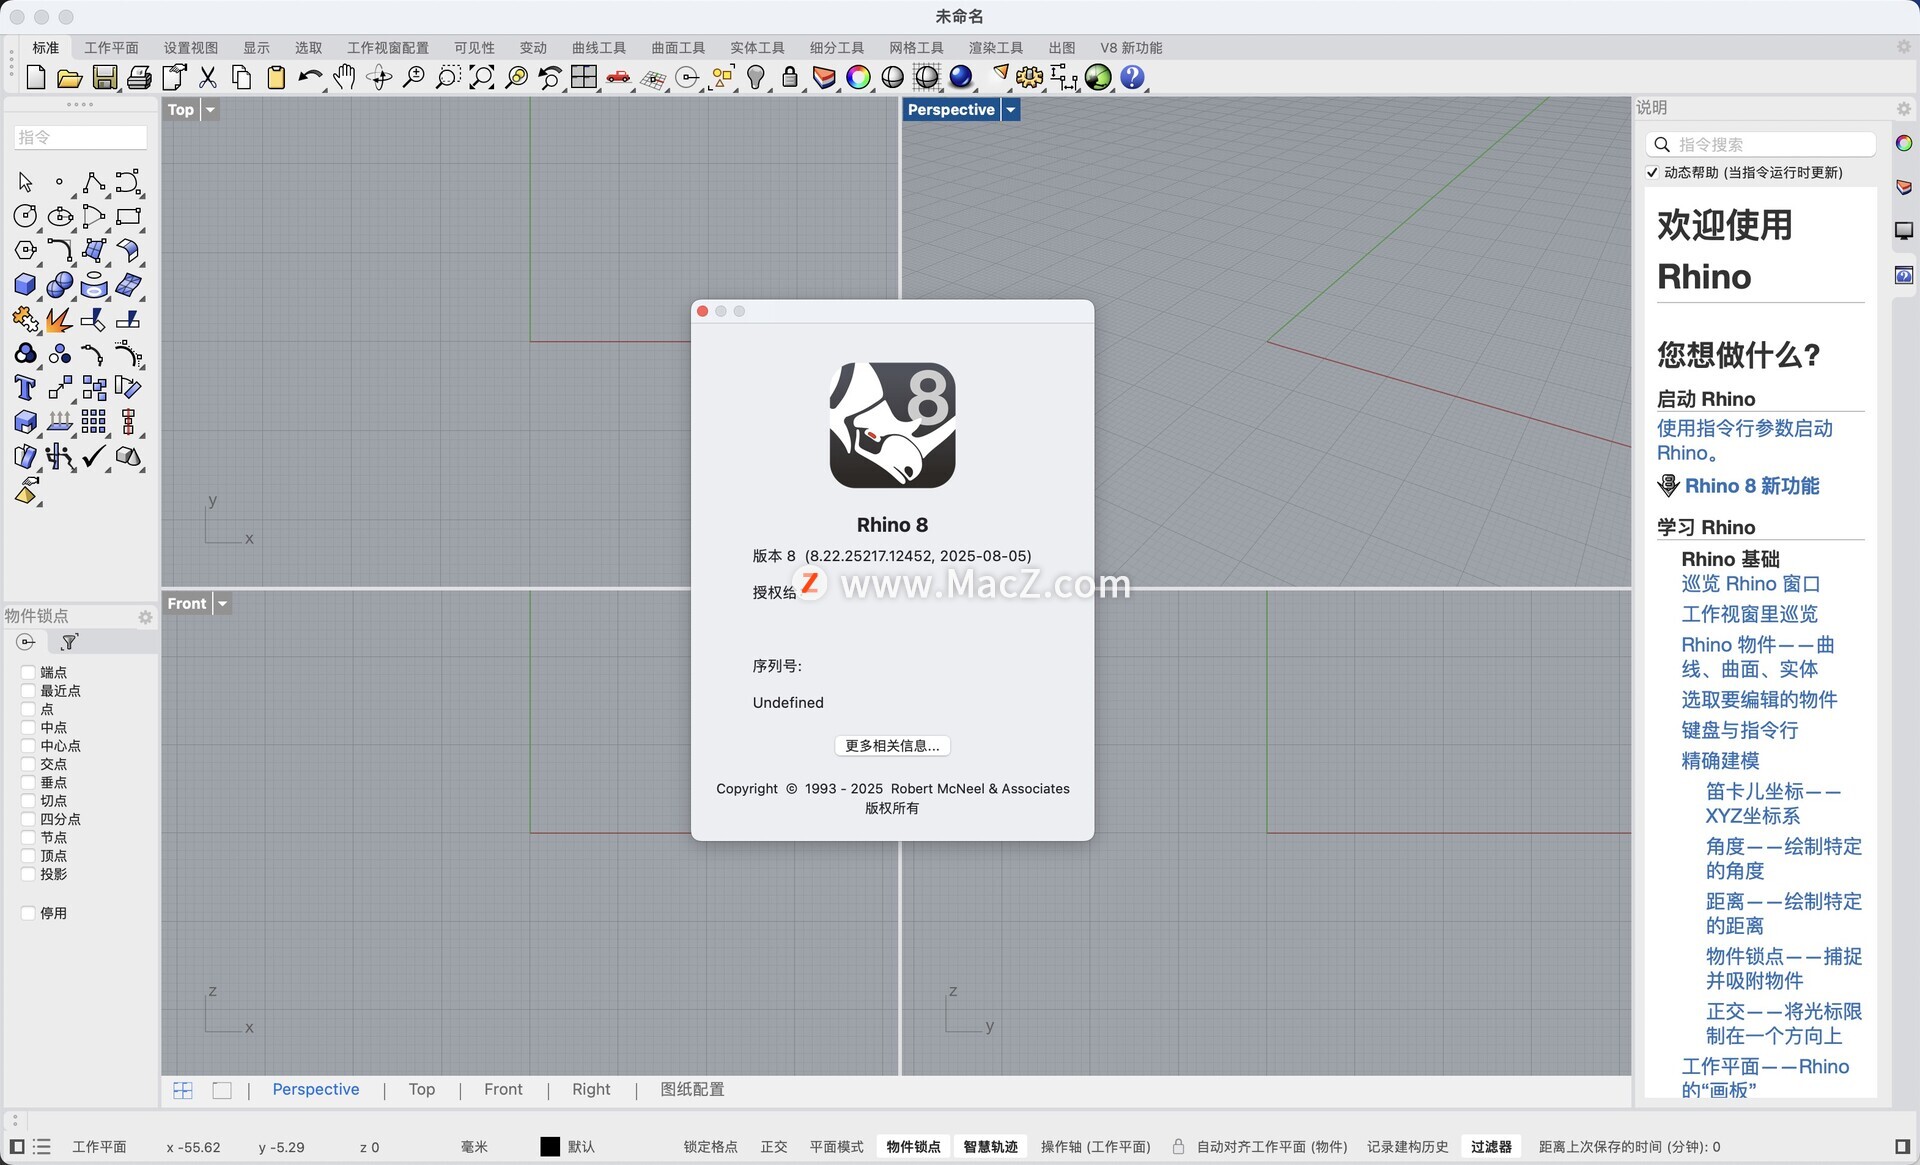Screen dimensions: 1920x1165
Task: Select the Circle tool
Action: point(25,216)
